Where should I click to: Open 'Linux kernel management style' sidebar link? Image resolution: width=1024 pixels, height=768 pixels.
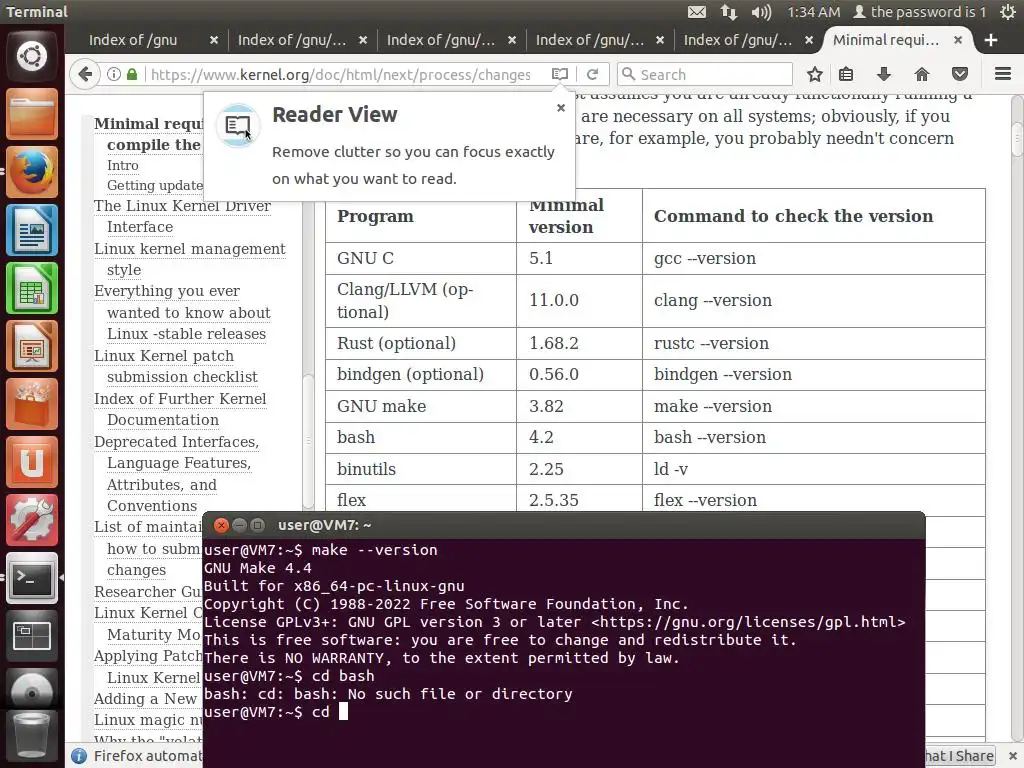[189, 259]
